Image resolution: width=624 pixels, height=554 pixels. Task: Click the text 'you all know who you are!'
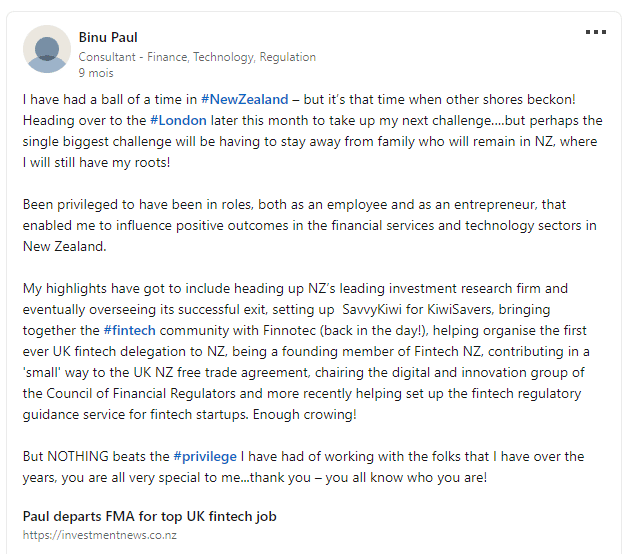pos(406,477)
